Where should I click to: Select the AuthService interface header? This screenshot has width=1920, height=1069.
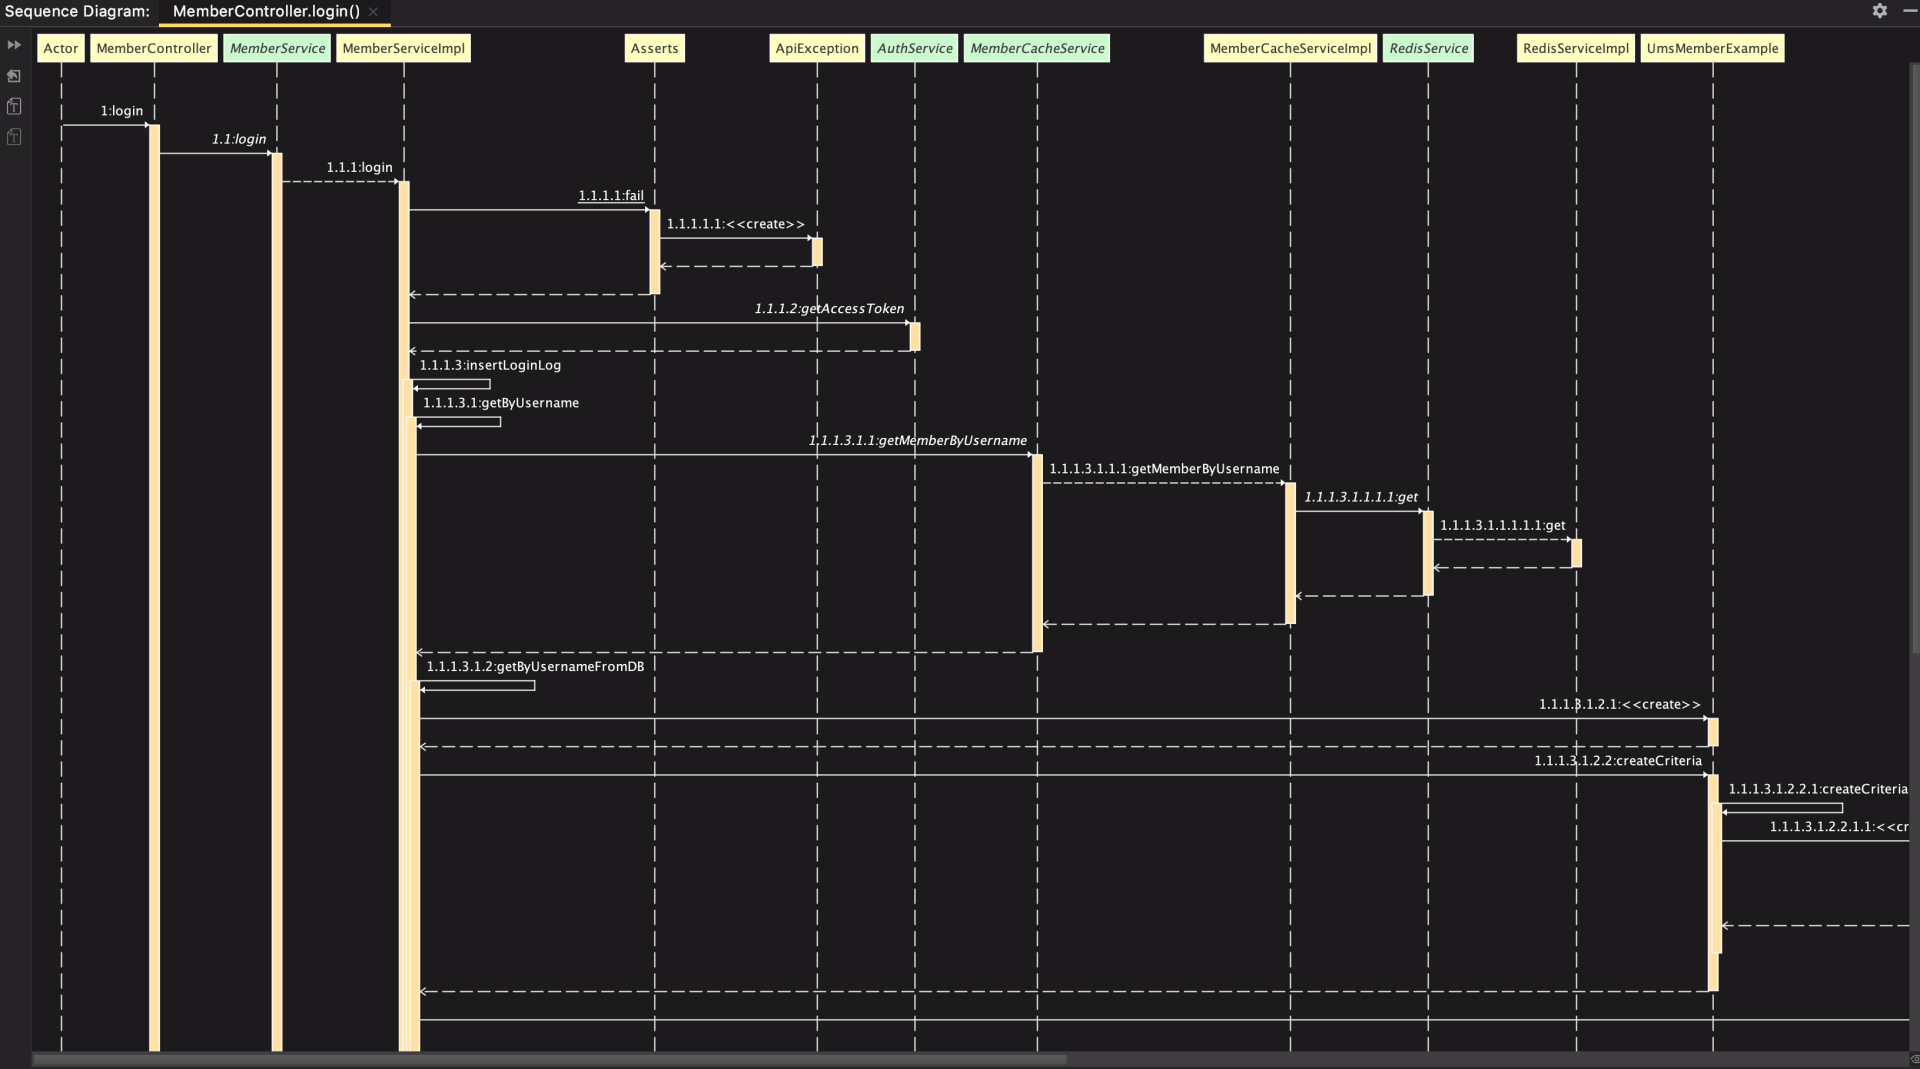(915, 48)
